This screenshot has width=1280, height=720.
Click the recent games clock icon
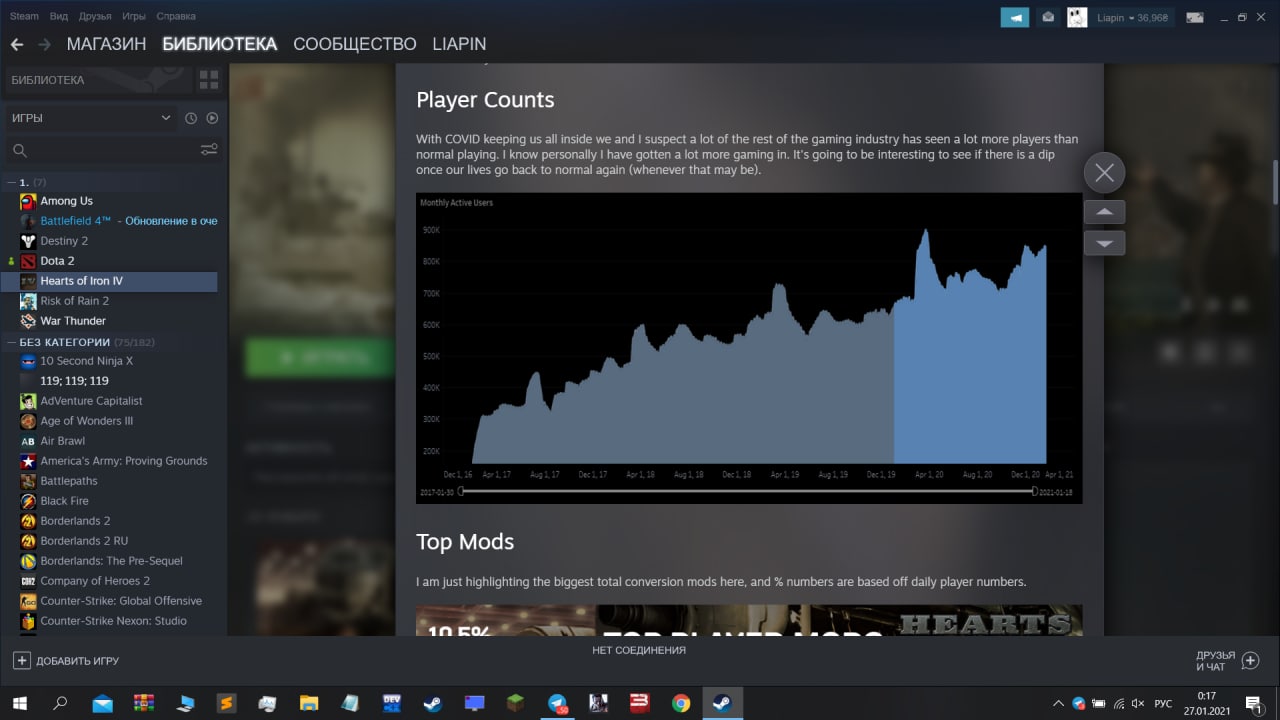click(191, 118)
